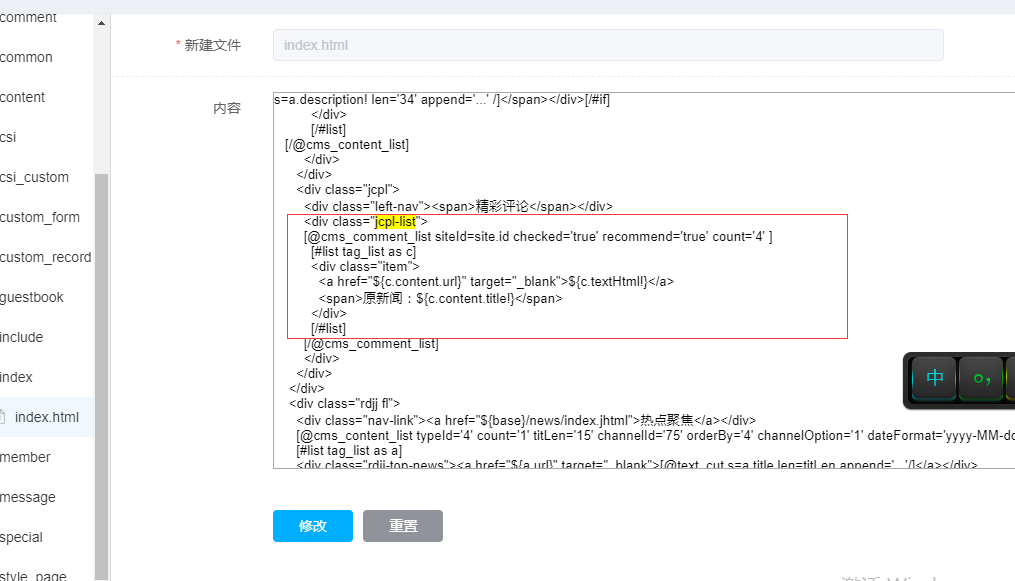Click the 精彩评论 left-nav code line
The width and height of the screenshot is (1015, 581).
[458, 206]
